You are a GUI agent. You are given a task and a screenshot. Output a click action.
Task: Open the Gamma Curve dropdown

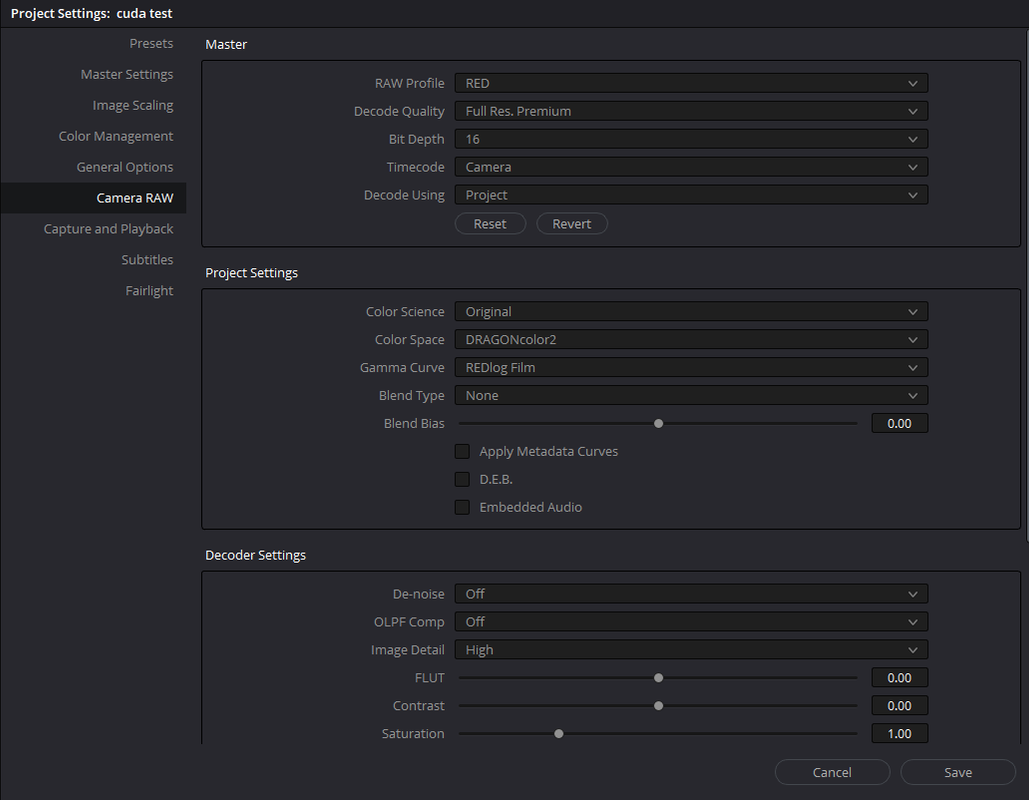pyautogui.click(x=691, y=368)
